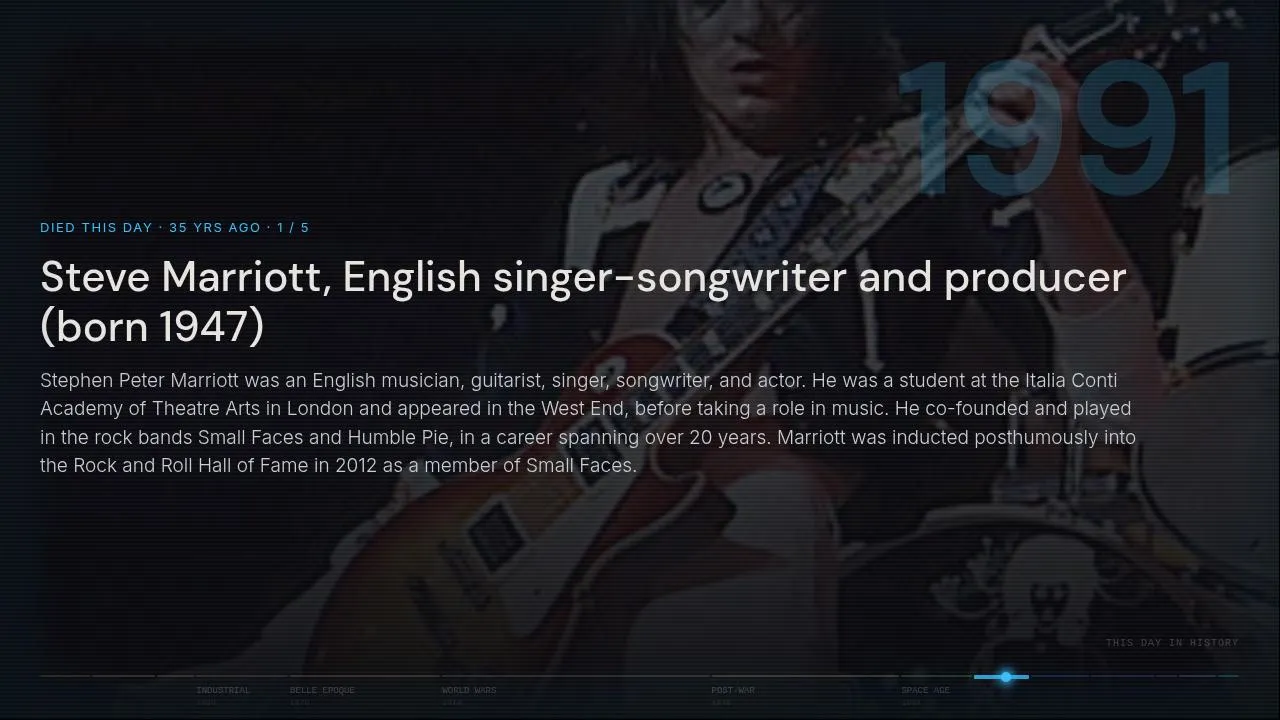Image resolution: width=1280 pixels, height=720 pixels.
Task: Jump to the Post-War era label
Action: [x=733, y=690]
